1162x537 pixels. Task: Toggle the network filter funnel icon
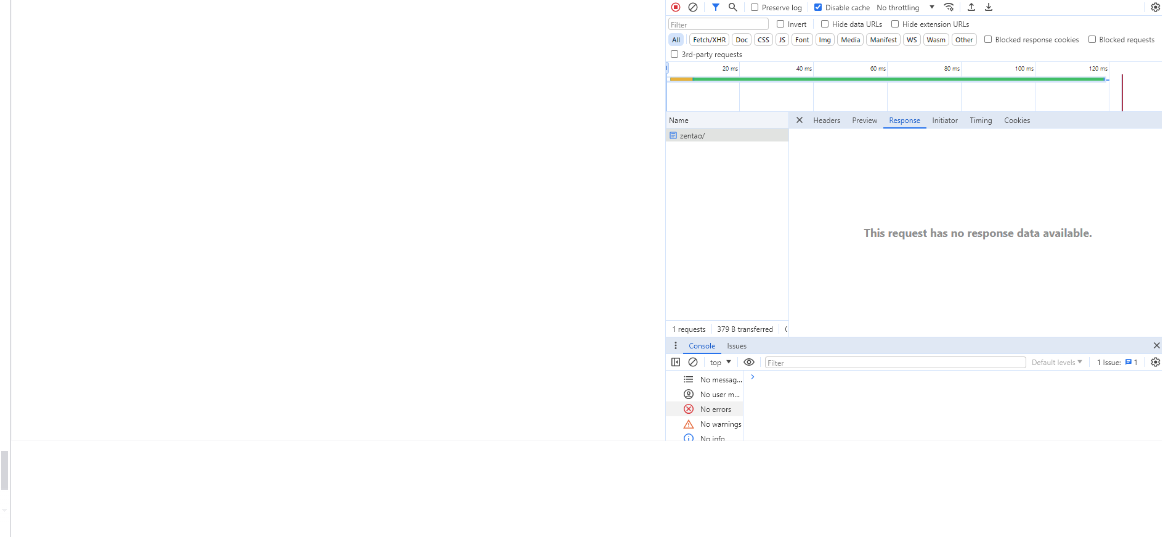click(x=715, y=7)
